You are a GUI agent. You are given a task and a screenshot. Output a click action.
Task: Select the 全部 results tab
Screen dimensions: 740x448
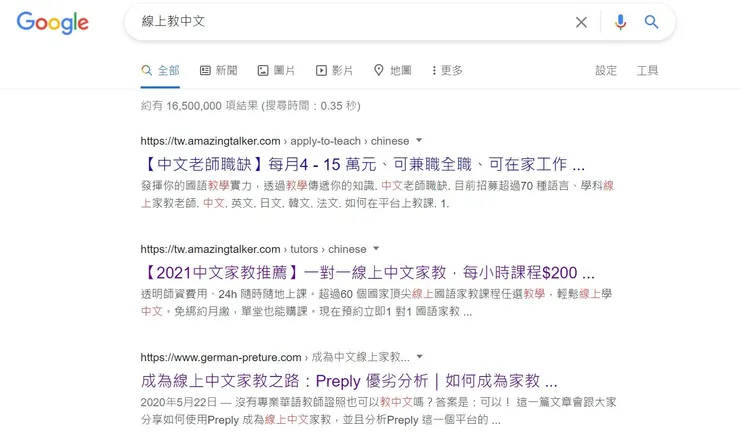pyautogui.click(x=160, y=70)
